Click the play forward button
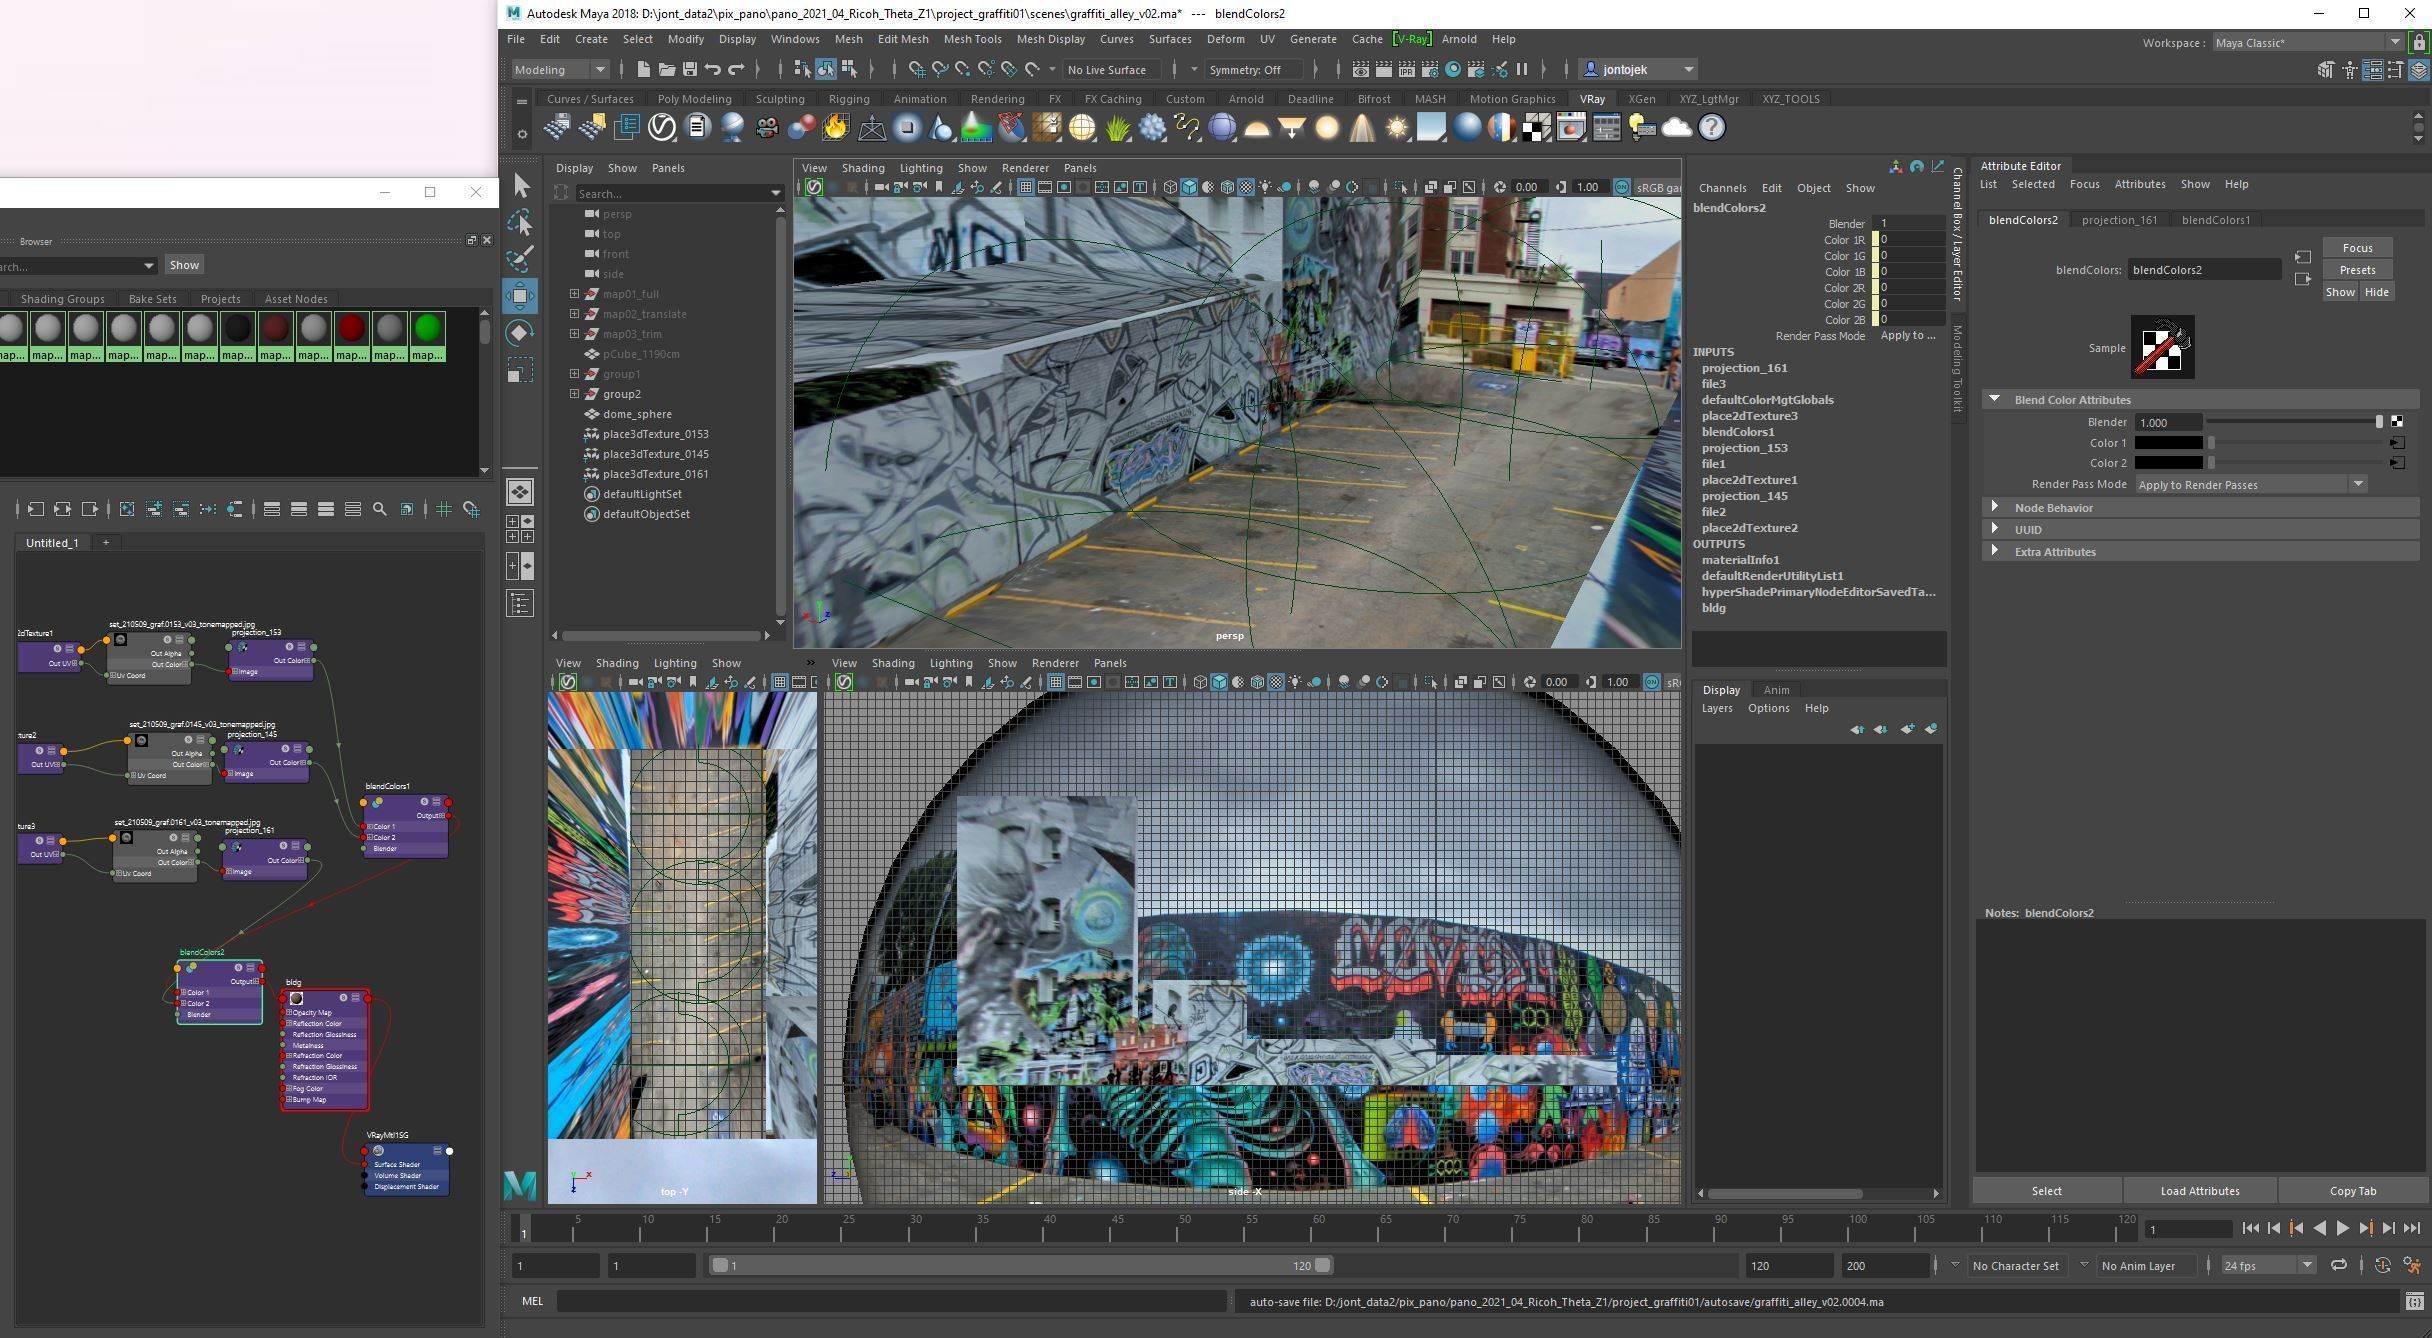The image size is (2432, 1338). point(2342,1229)
